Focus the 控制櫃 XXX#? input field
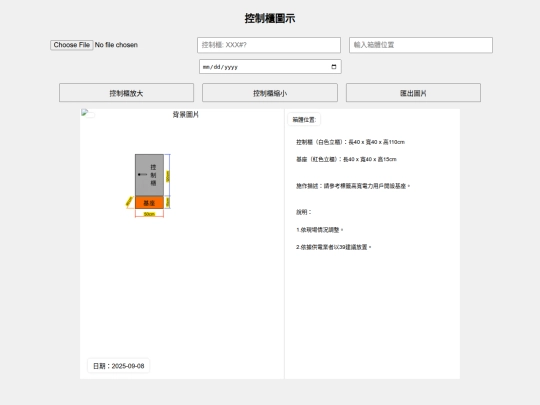The image size is (540, 405). [269, 45]
